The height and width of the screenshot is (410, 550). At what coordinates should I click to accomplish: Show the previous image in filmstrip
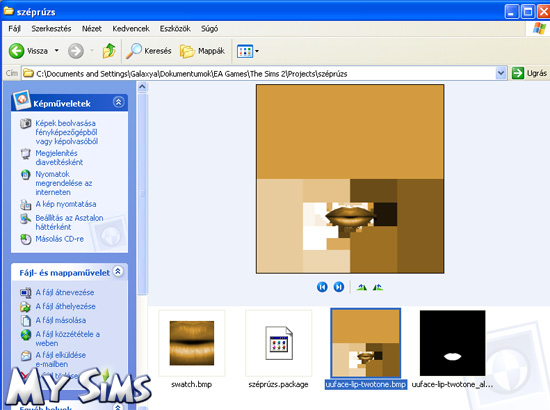click(322, 287)
